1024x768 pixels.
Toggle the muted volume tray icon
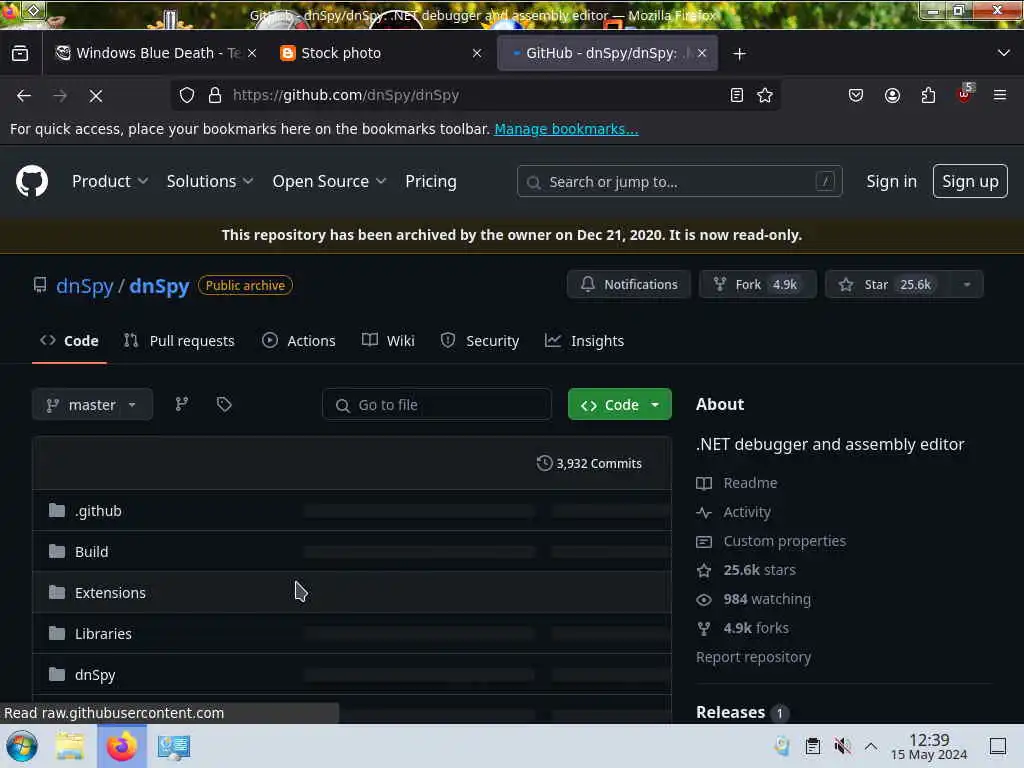[x=842, y=746]
